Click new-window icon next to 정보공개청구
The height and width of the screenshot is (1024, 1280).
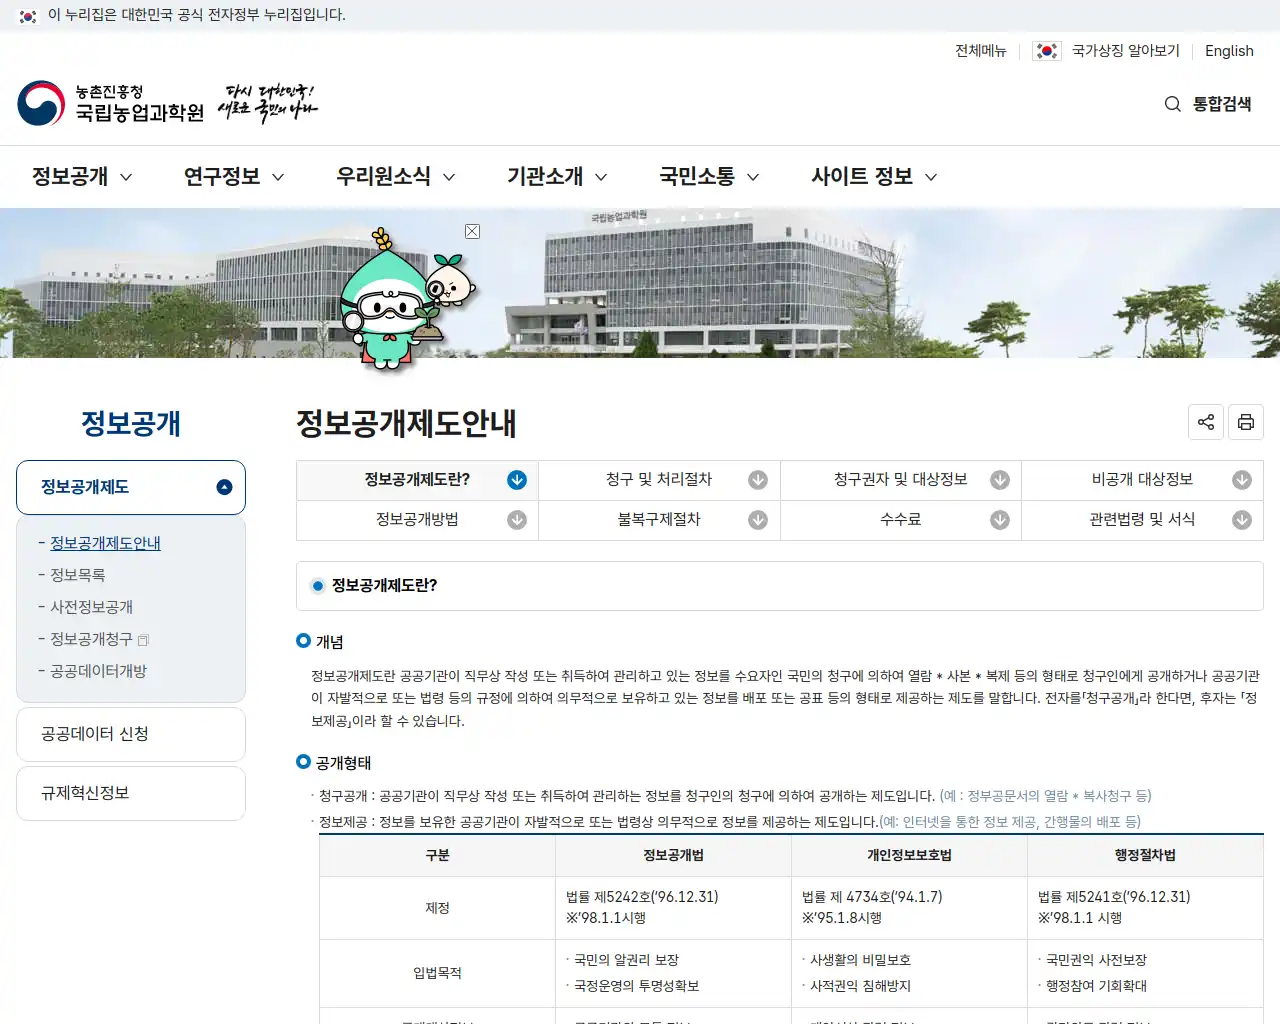pos(143,640)
